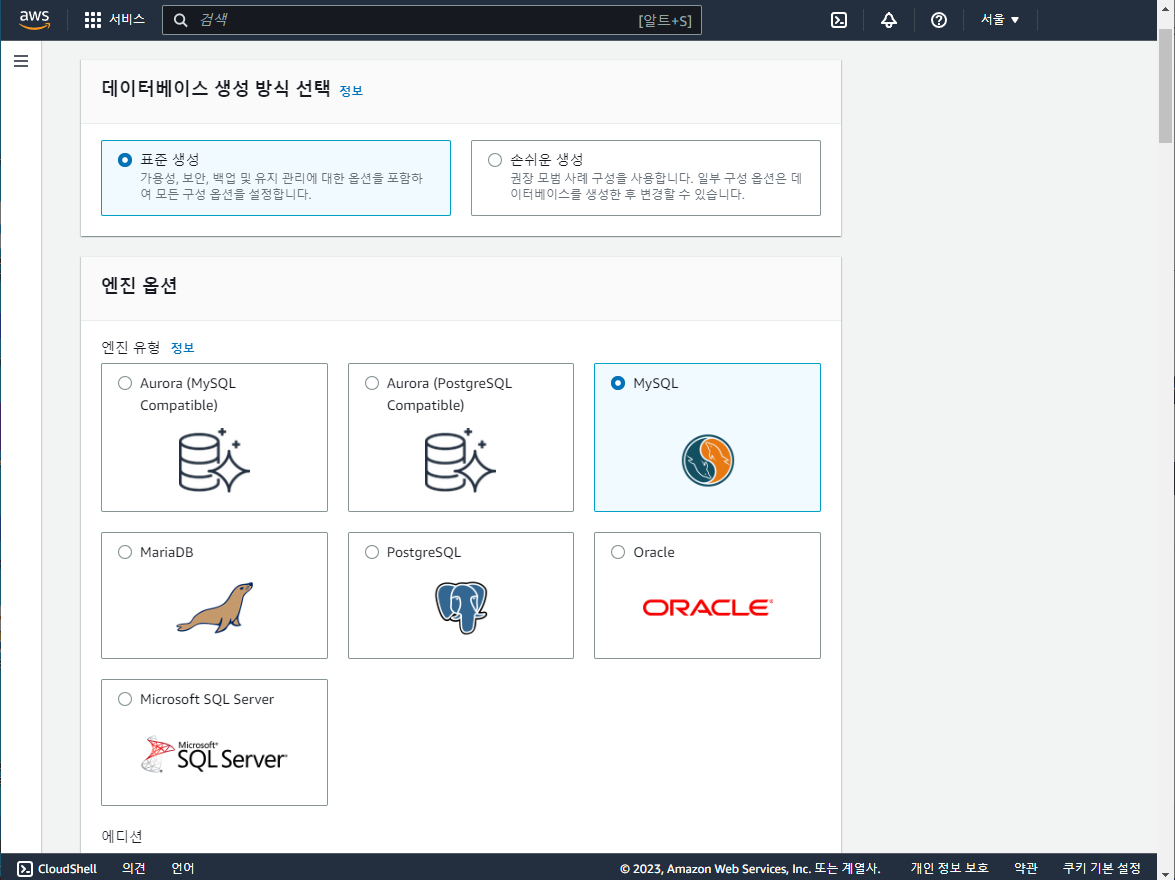Click the 2023 Amazon Web Services copyright text
The width and height of the screenshot is (1175, 880).
[750, 869]
